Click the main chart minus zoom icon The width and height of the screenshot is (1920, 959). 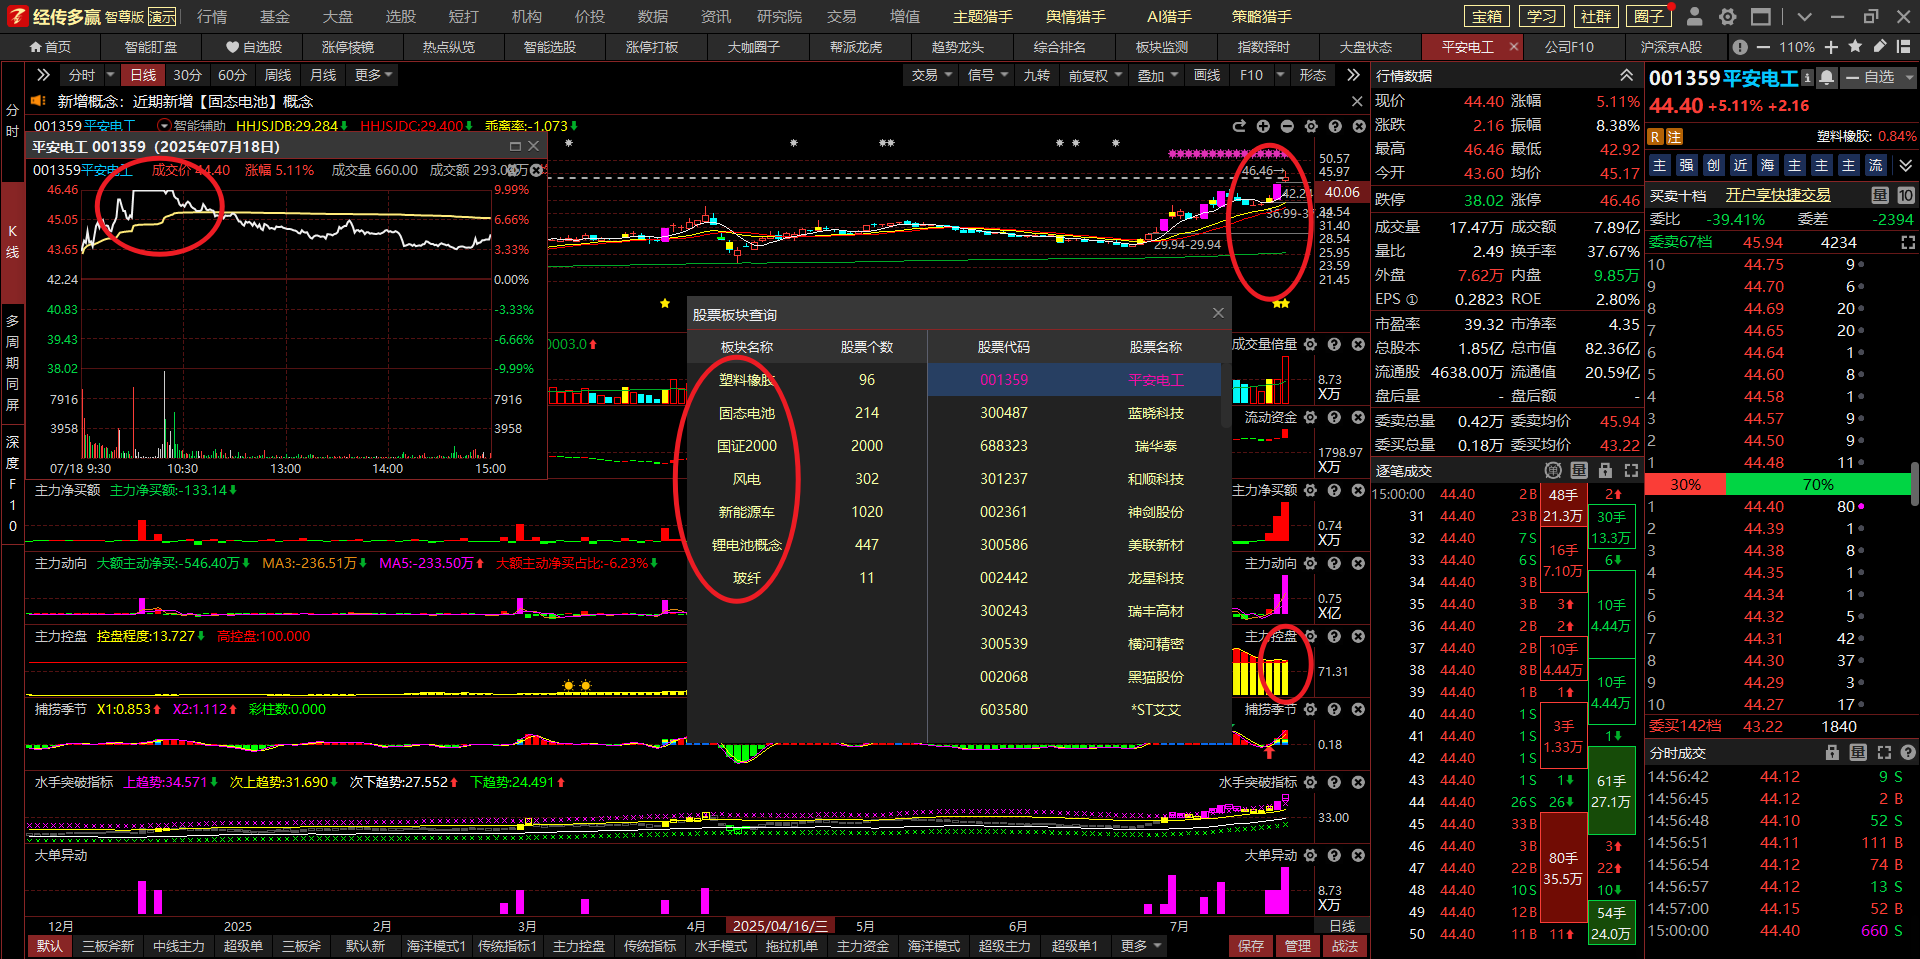coord(1287,126)
